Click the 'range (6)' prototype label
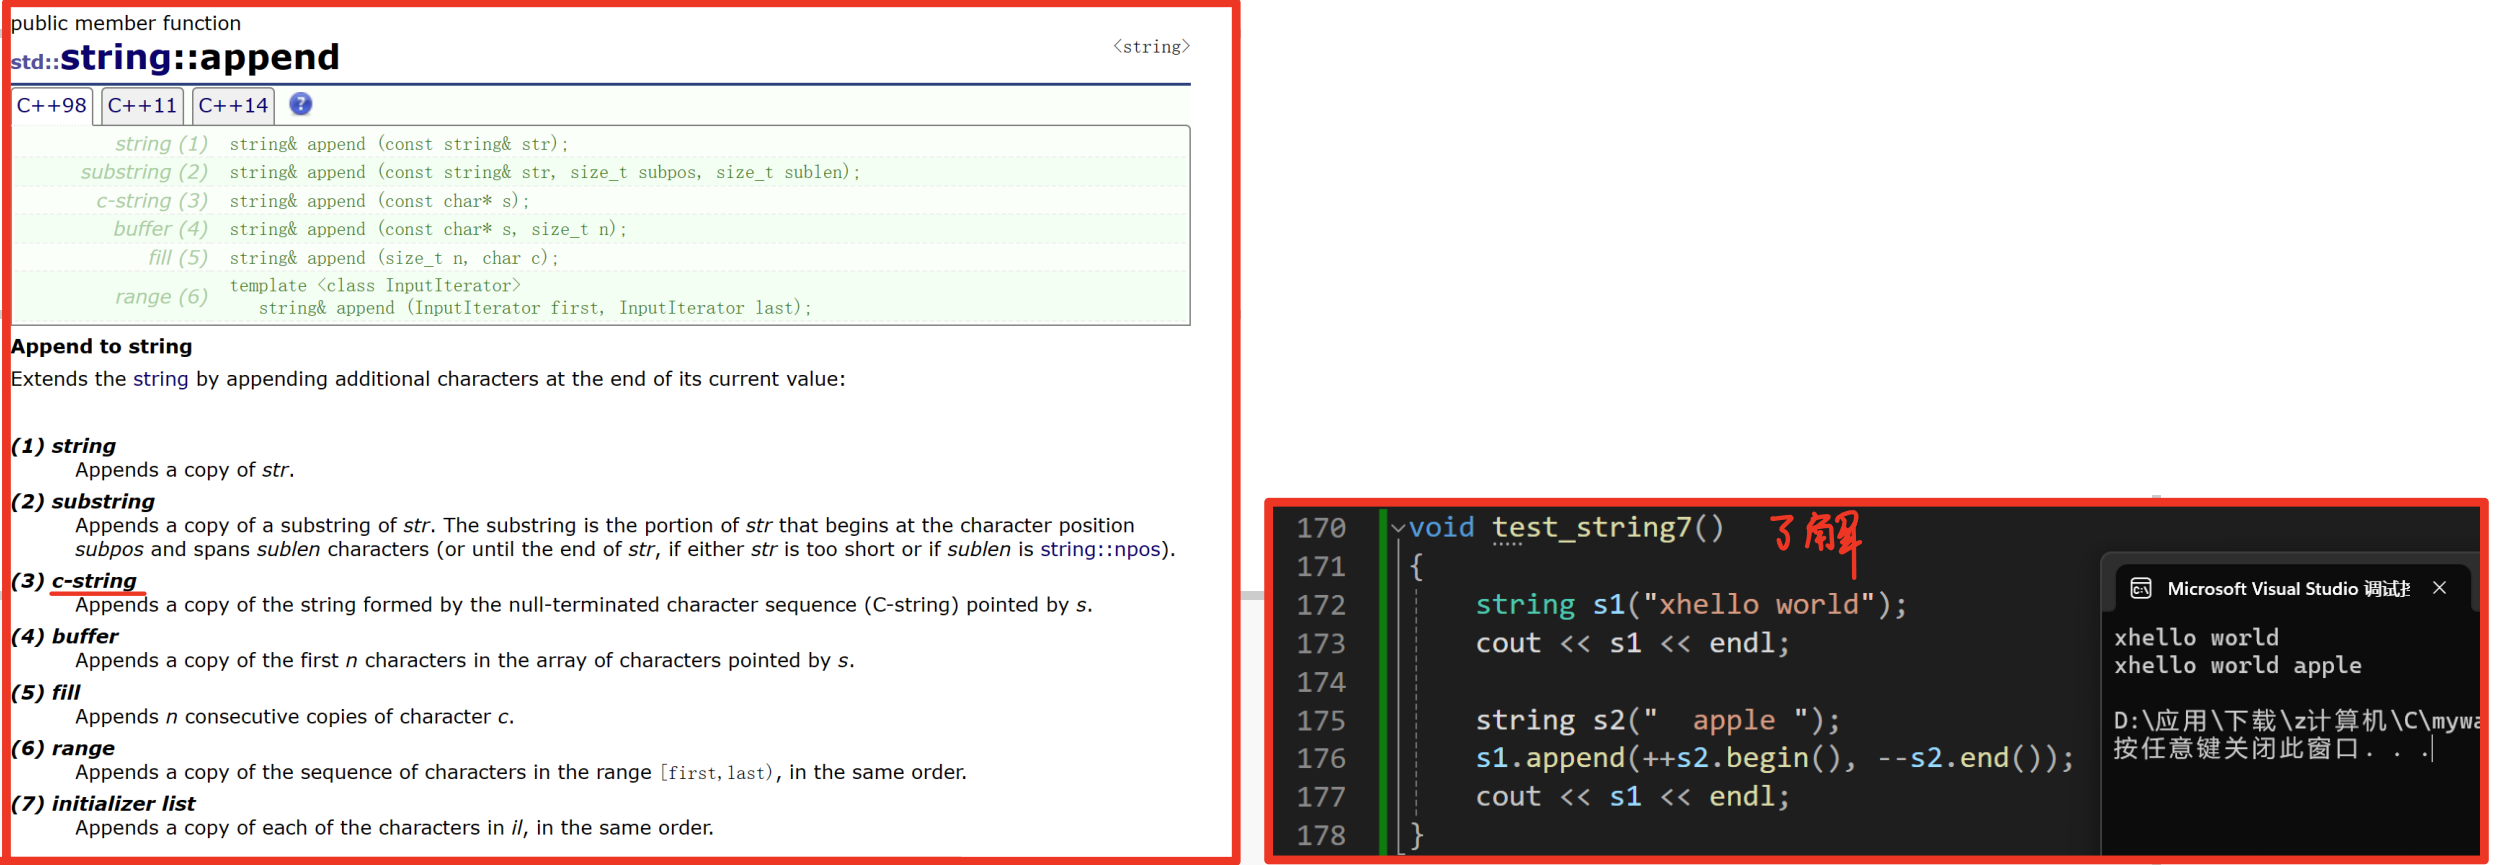 coord(161,297)
